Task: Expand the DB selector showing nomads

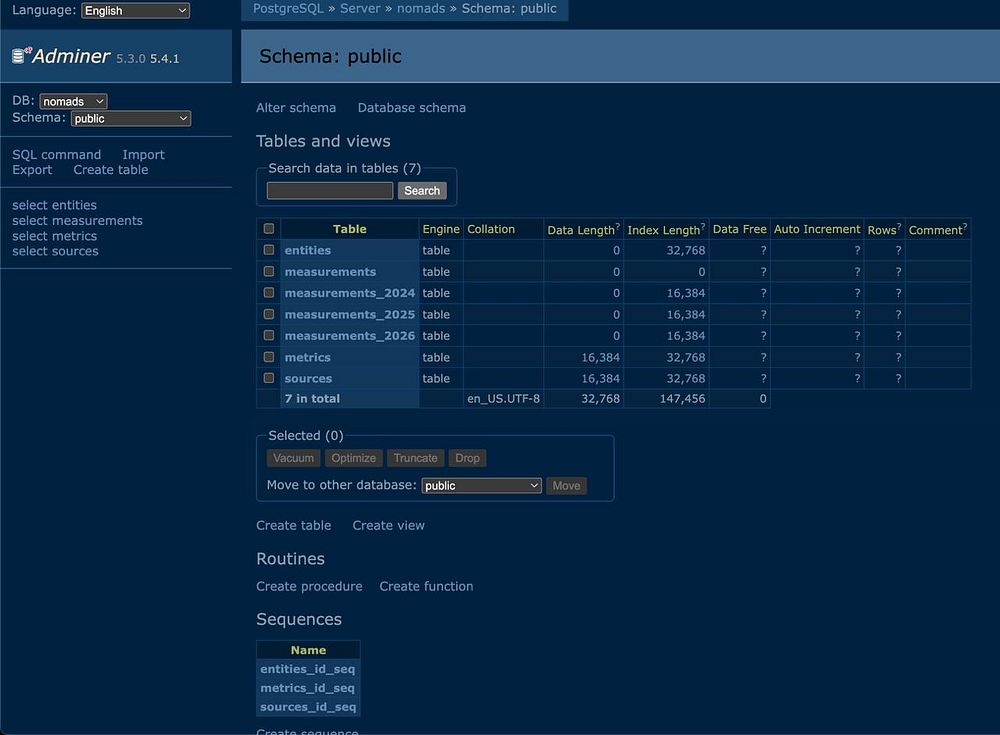Action: pos(73,101)
